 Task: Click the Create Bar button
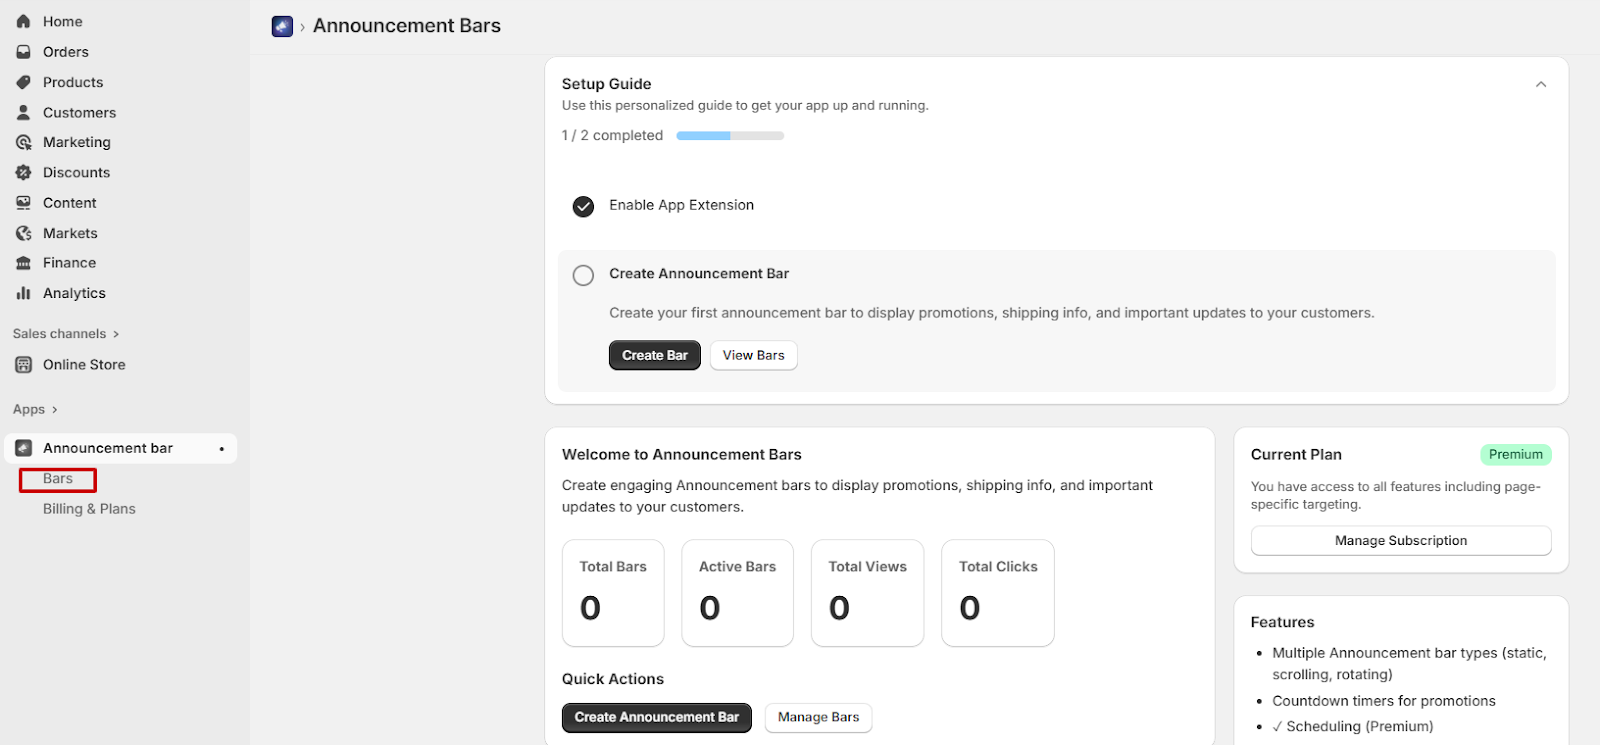[654, 355]
